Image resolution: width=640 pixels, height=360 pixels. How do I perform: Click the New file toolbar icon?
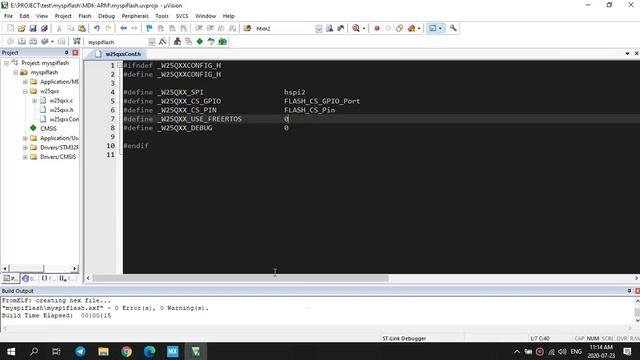click(x=10, y=28)
